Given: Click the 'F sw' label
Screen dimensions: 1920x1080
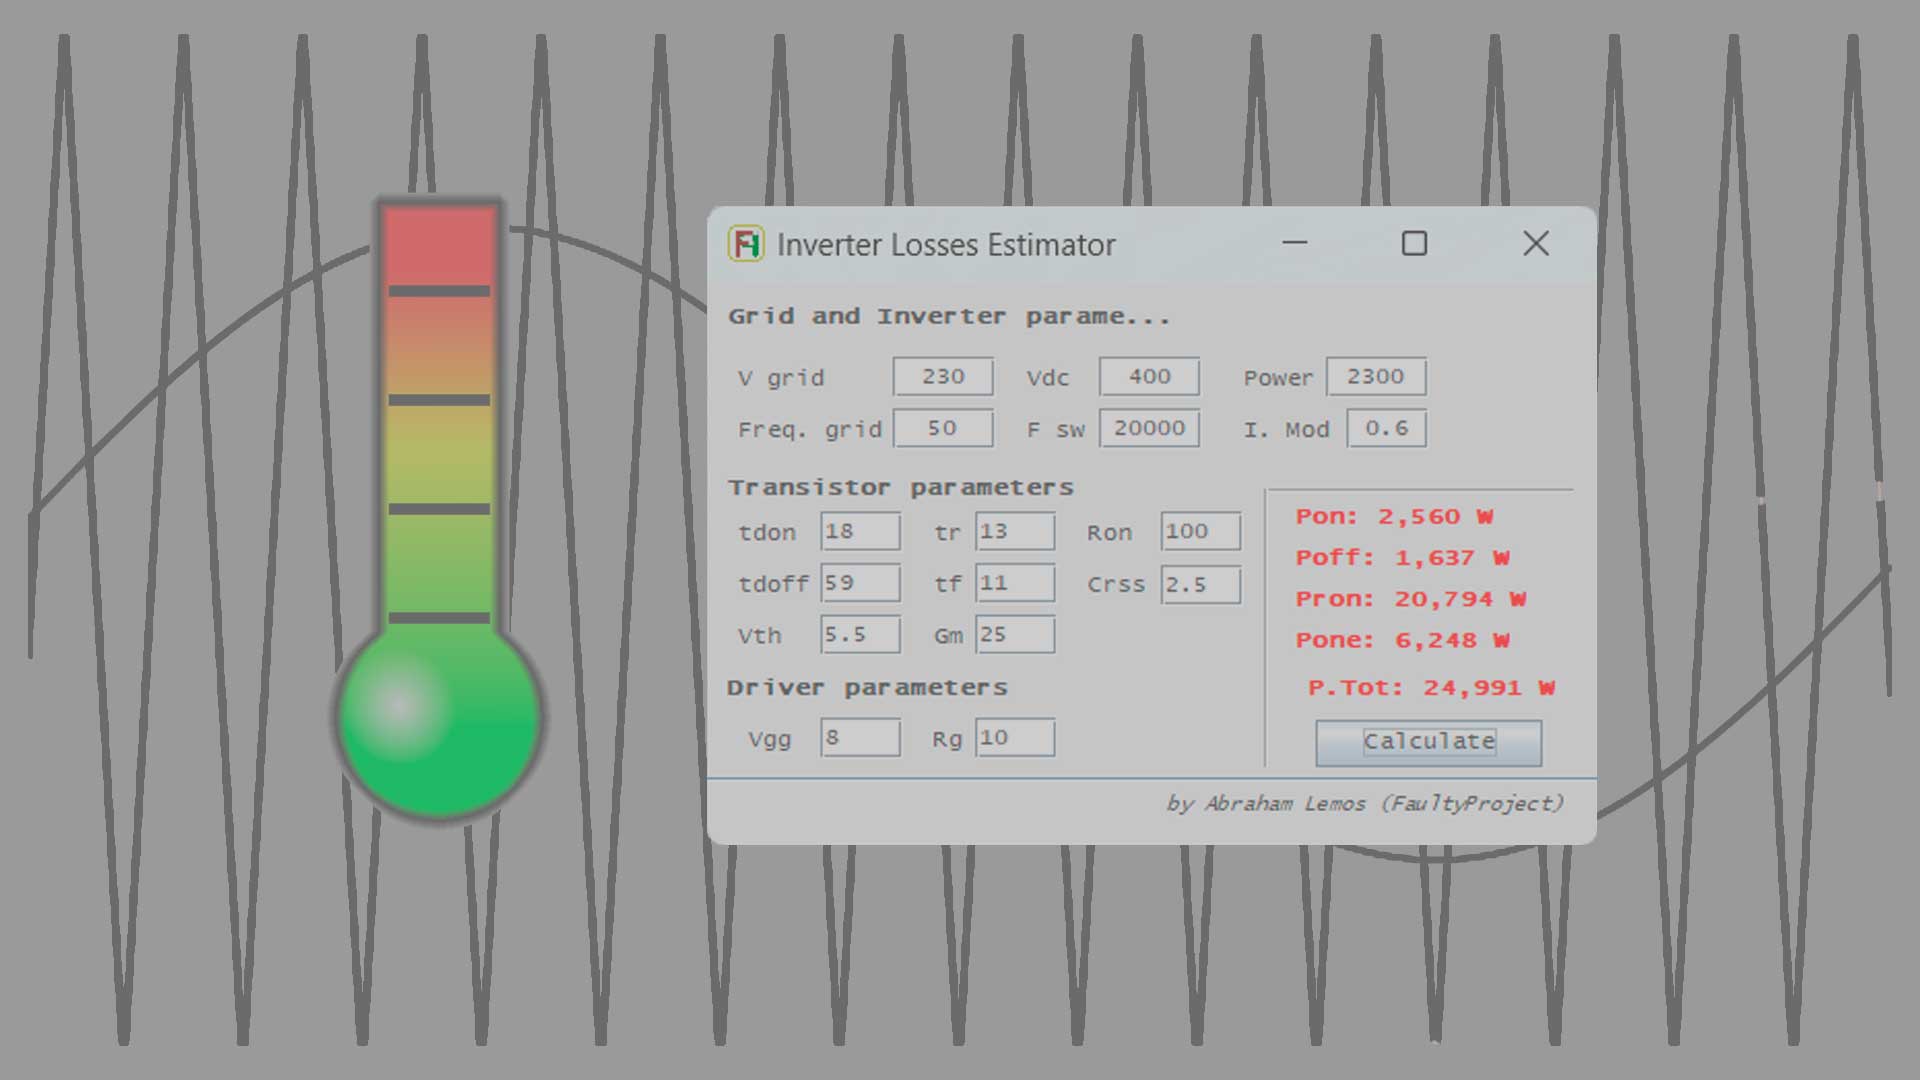Looking at the screenshot, I should [1055, 430].
